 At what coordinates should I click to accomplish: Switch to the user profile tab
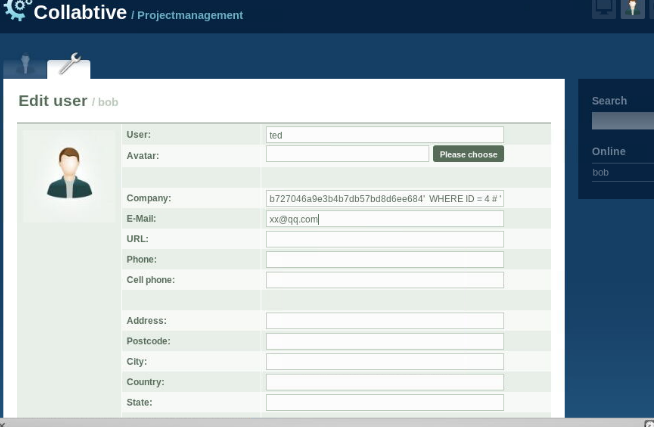click(25, 67)
